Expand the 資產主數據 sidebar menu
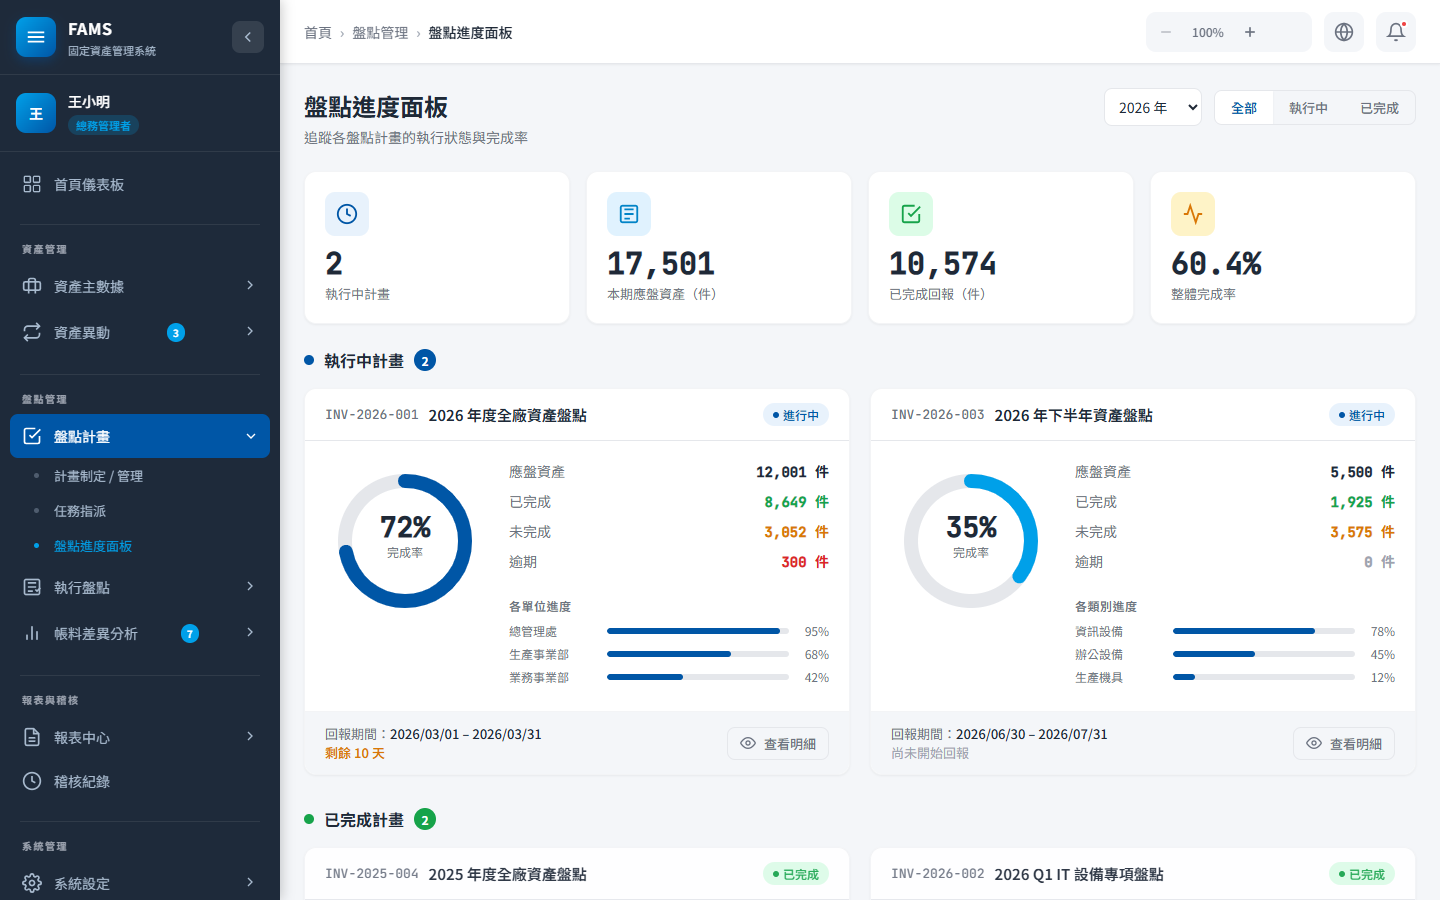Viewport: 1440px width, 900px height. pos(140,286)
